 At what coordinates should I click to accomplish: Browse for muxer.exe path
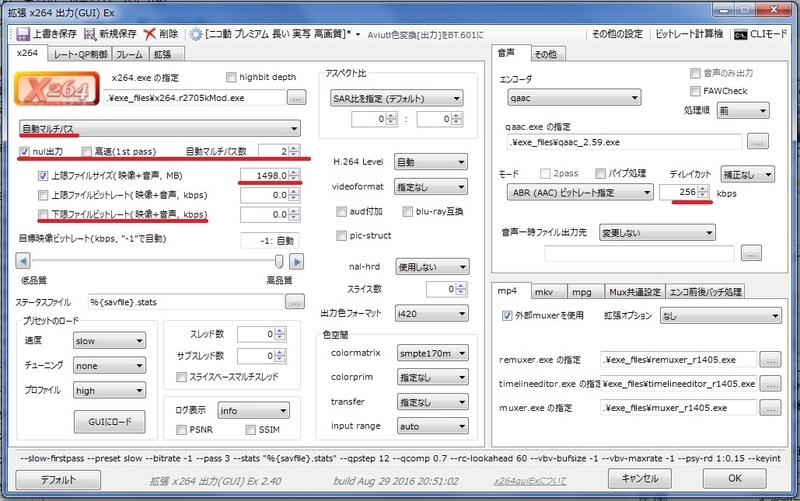point(770,408)
